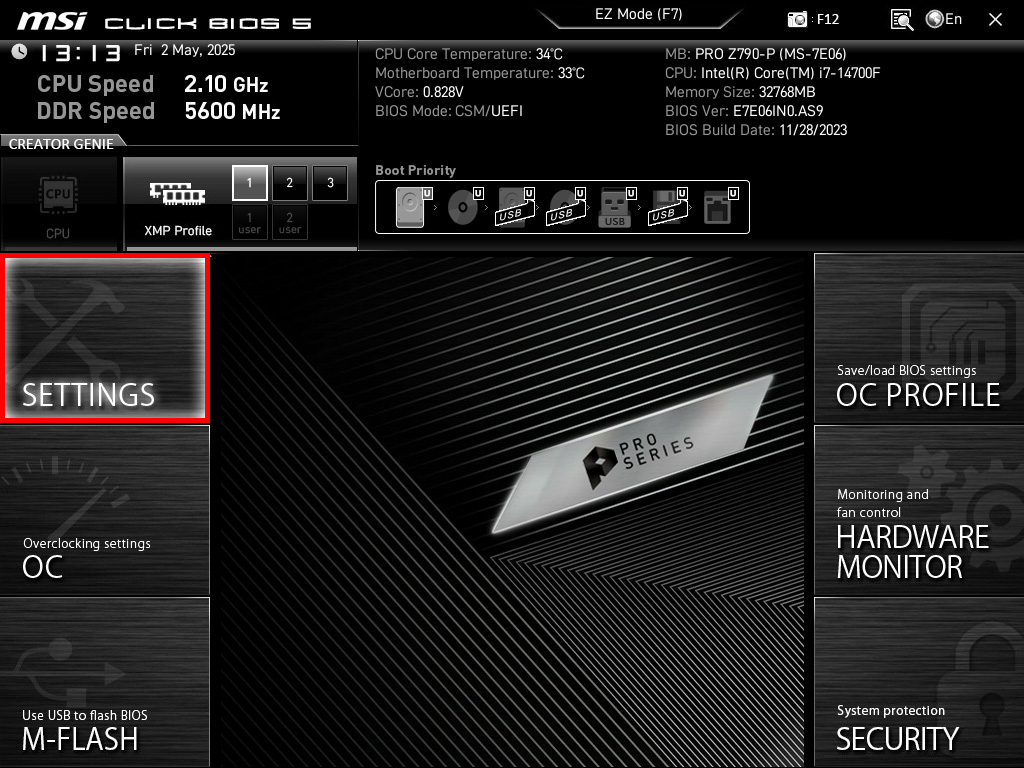Click the BIOS Mode: CSM/UEFI line

449,111
